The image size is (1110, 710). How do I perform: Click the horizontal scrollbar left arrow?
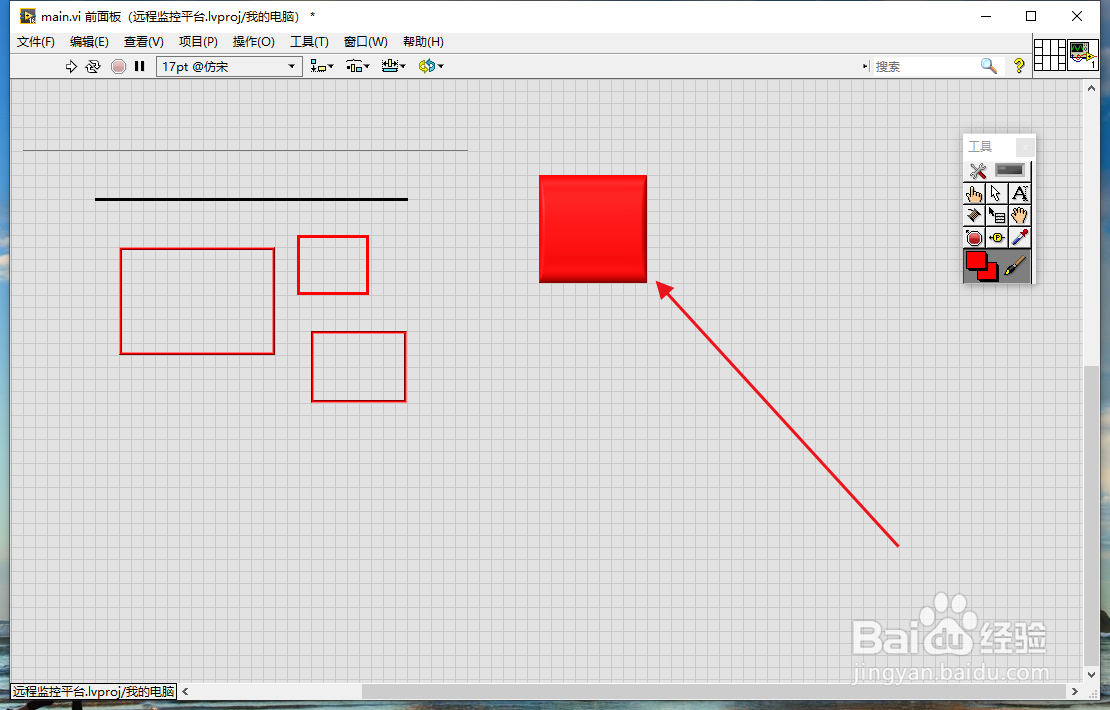(x=185, y=692)
